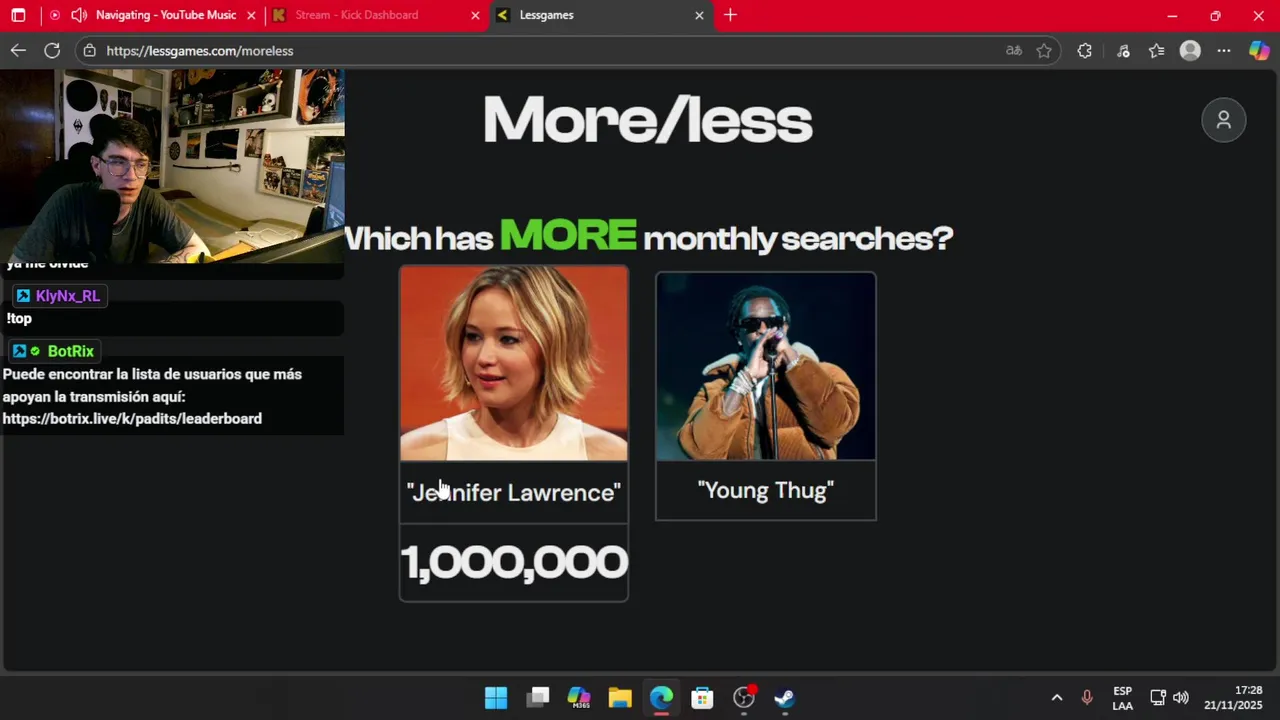Open OBS Studio from the taskbar

click(744, 697)
